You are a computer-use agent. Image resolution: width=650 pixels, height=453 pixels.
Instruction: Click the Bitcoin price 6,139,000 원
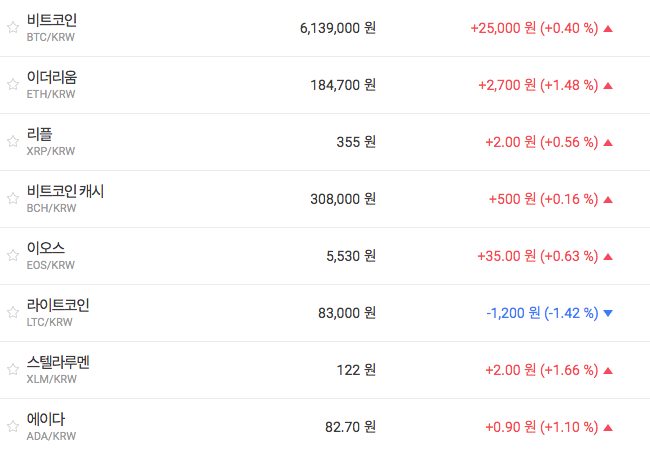(337, 28)
